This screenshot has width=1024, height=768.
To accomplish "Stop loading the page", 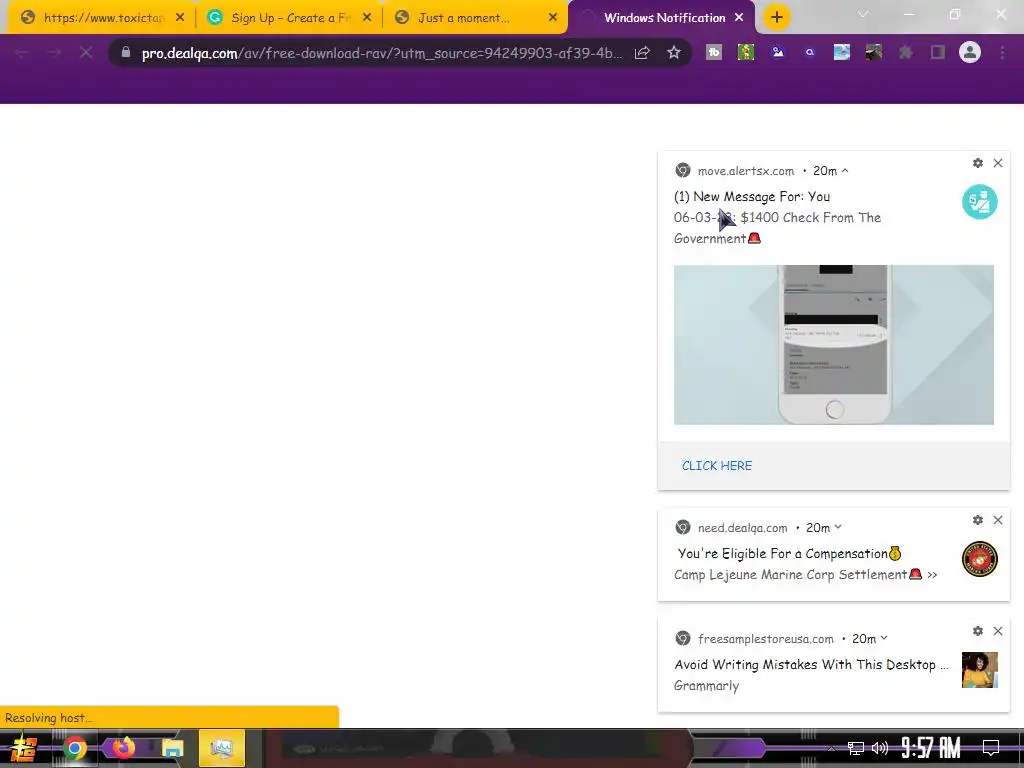I will click(x=86, y=53).
